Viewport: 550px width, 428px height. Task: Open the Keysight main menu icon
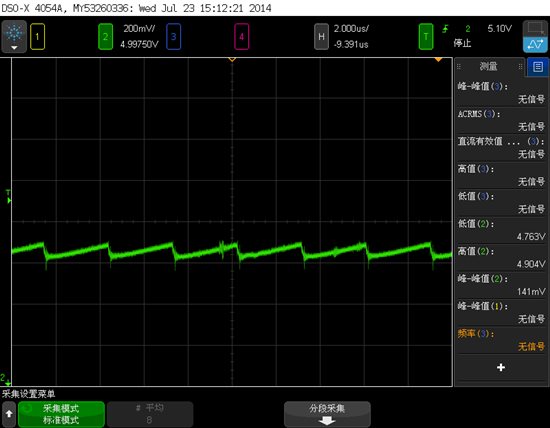coord(14,36)
